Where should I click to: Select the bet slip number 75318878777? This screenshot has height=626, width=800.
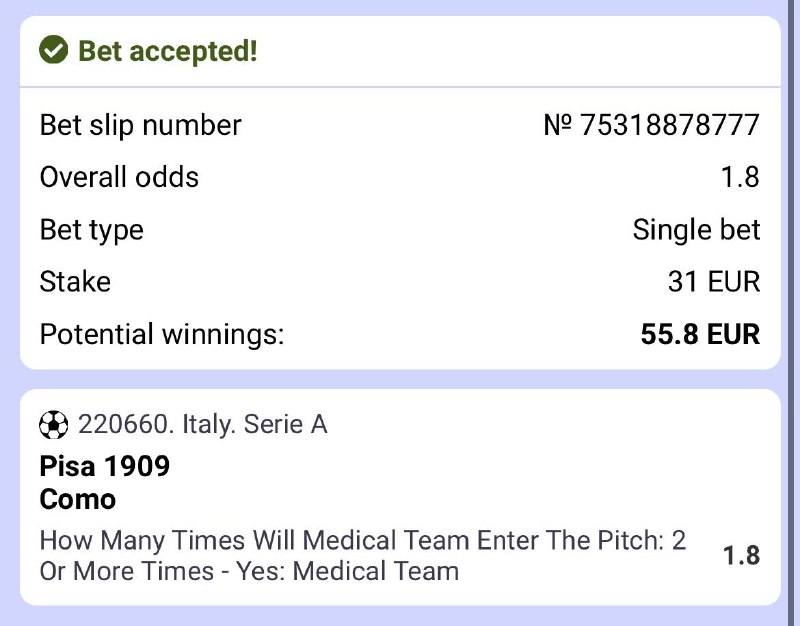coord(670,126)
